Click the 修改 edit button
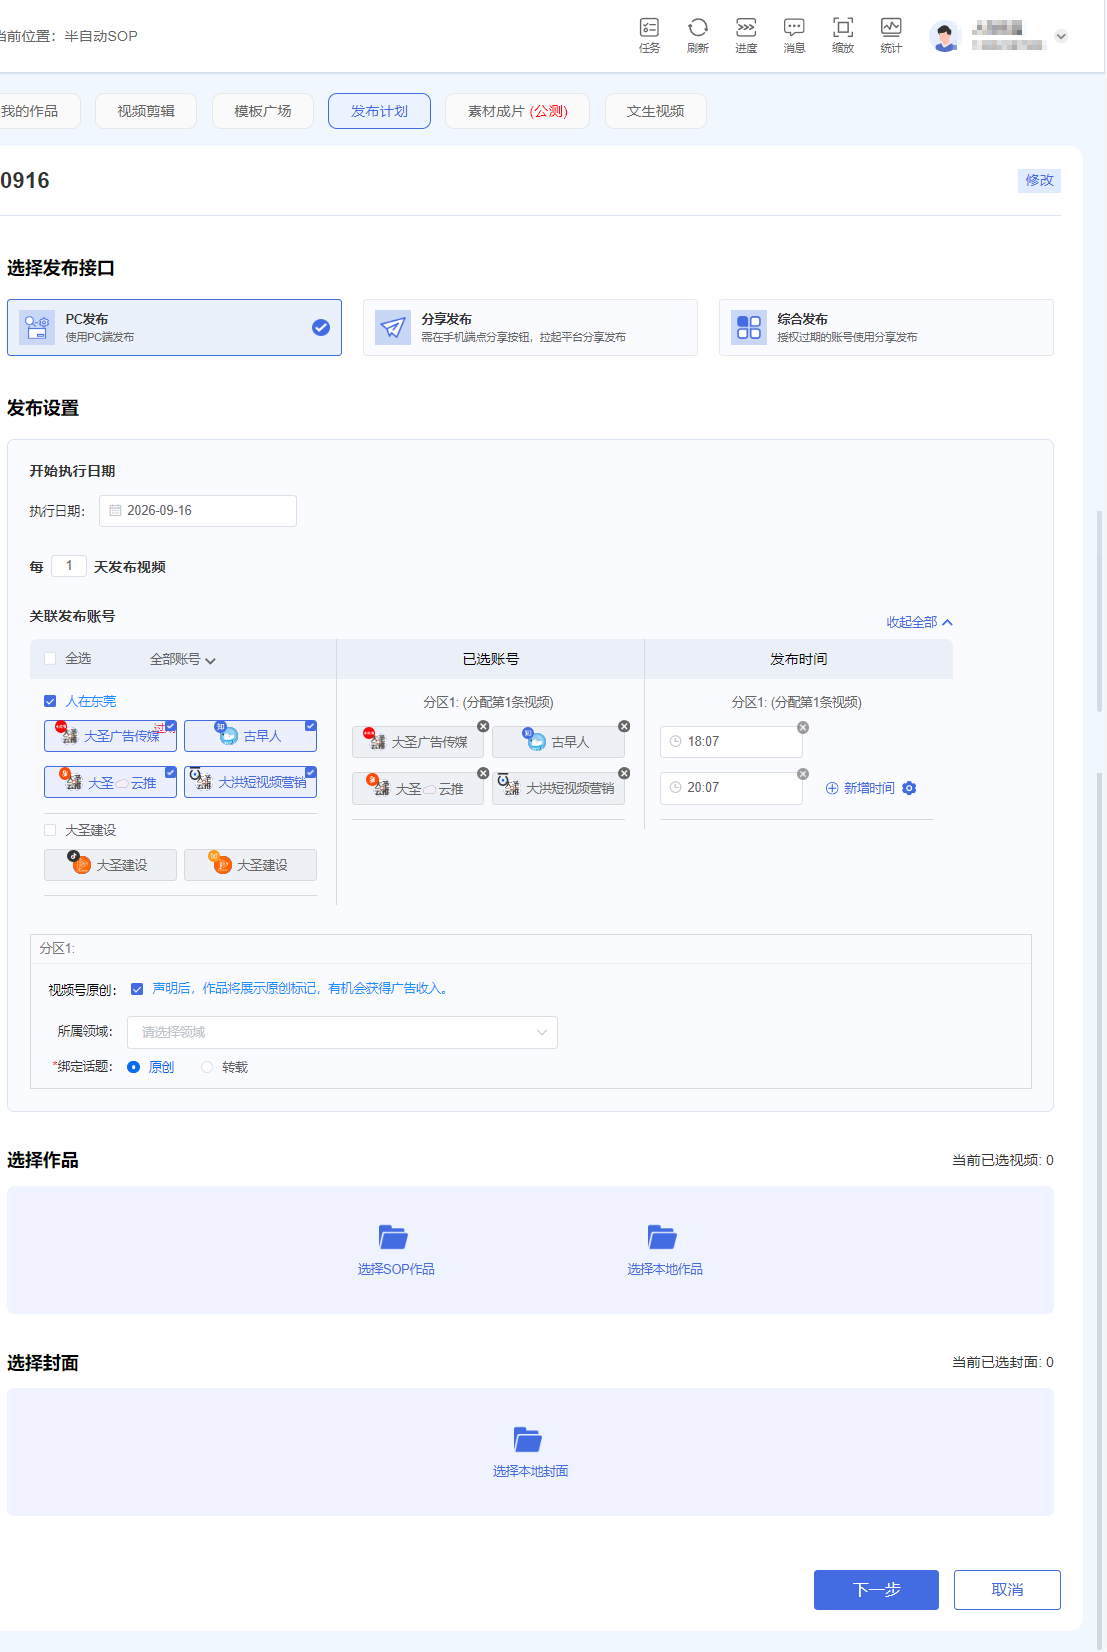Viewport: 1107px width, 1652px height. click(1039, 180)
